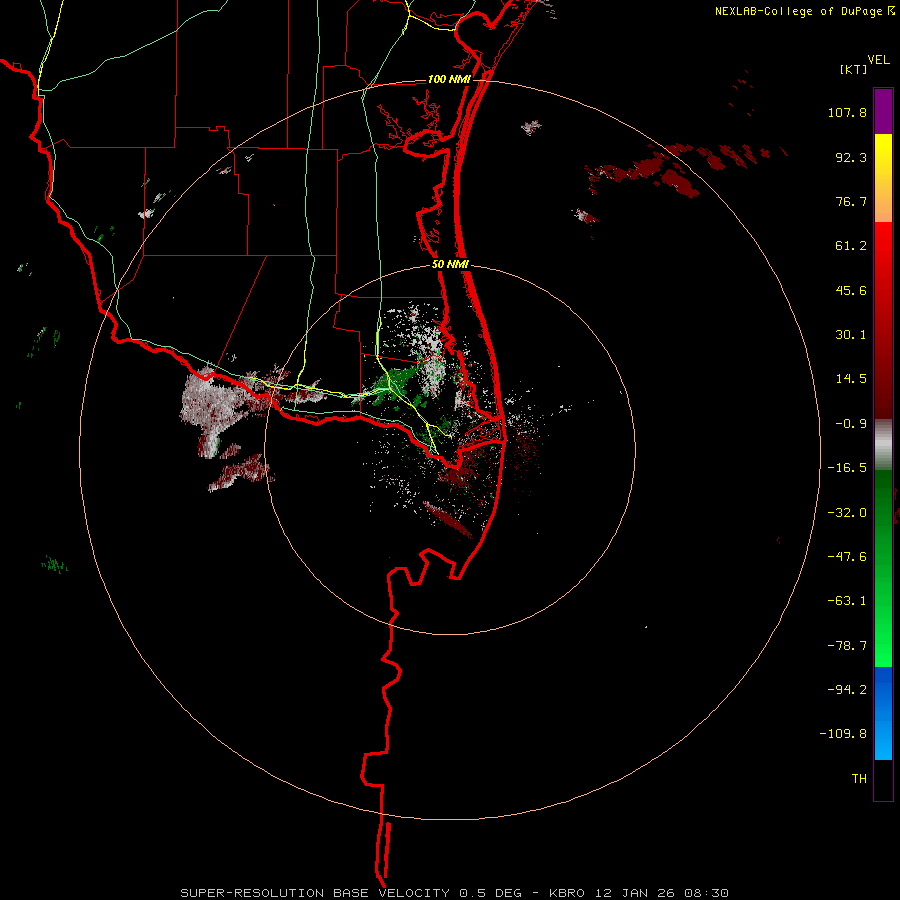The width and height of the screenshot is (900, 900).
Task: Select the -78.7 velocity scale value
Action: click(847, 646)
